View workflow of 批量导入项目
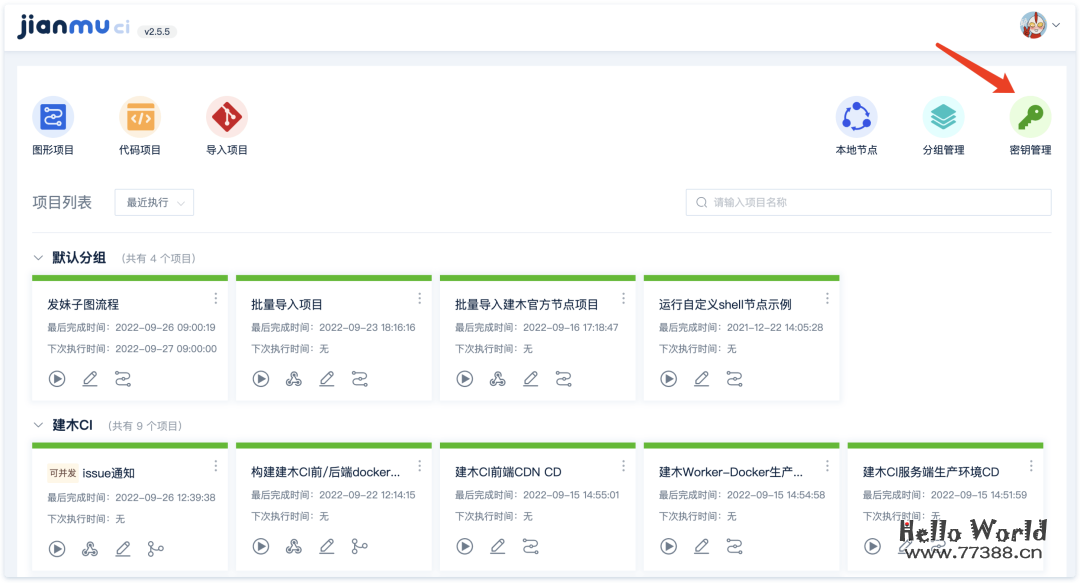Viewport: 1080px width, 583px height. tap(360, 378)
